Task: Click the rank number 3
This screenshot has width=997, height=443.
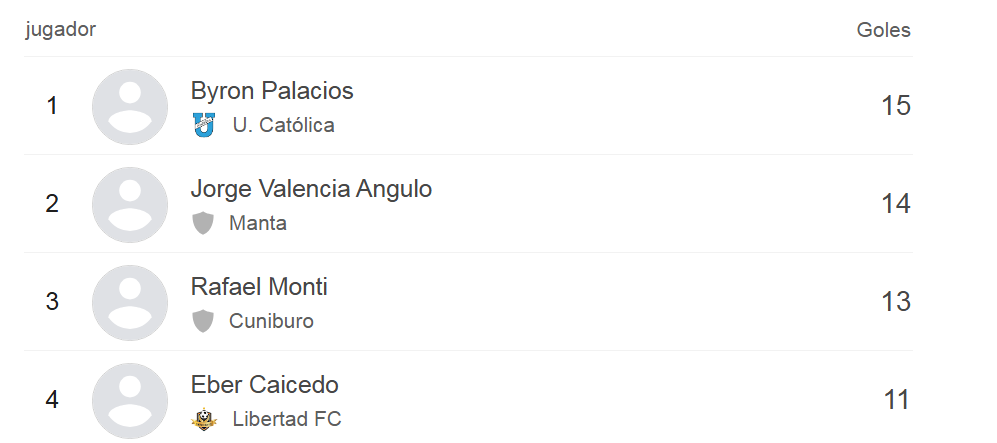Action: 52,301
